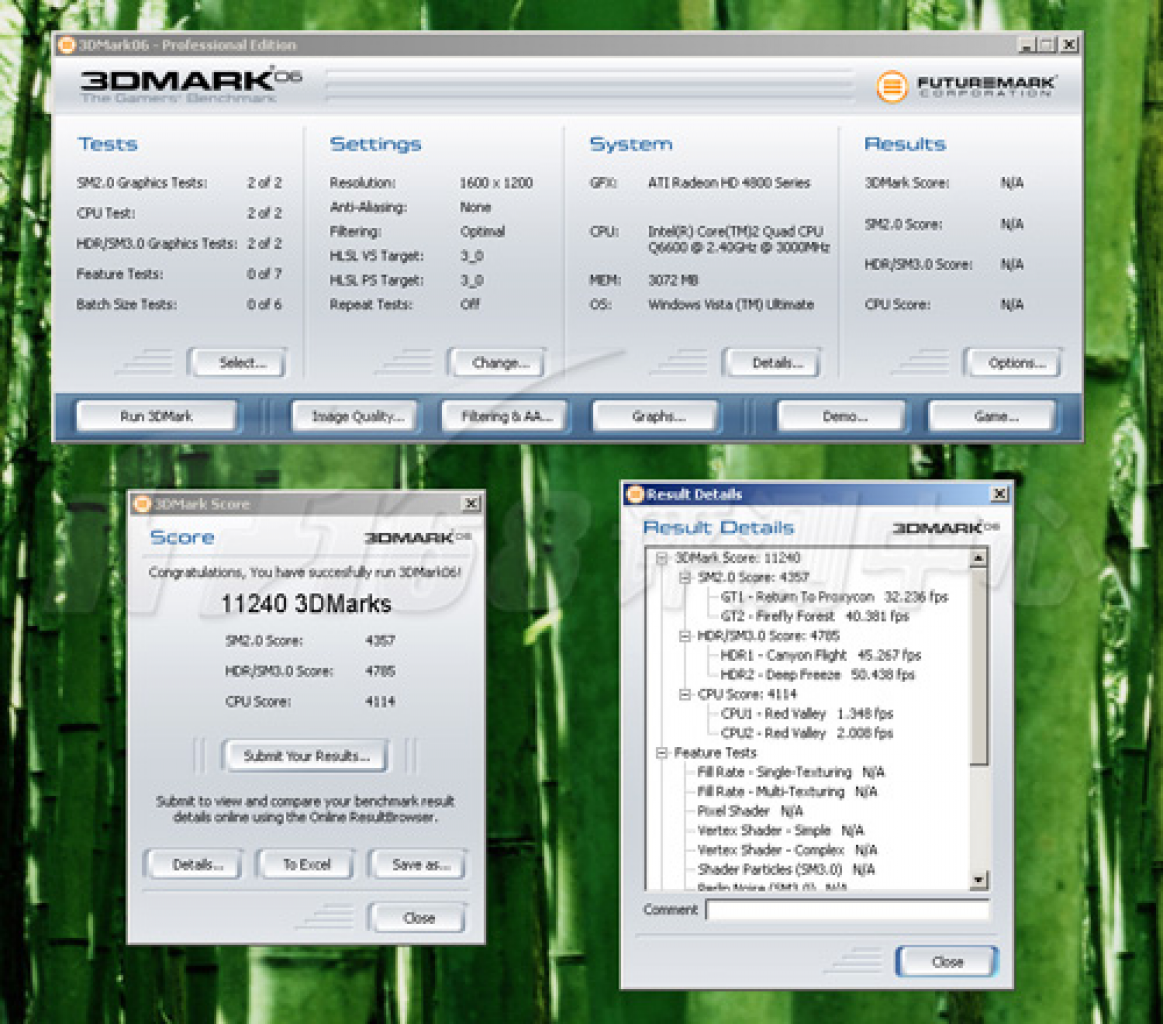The image size is (1163, 1024).
Task: Click the '11240 3DMarks' score text
Action: click(x=306, y=604)
